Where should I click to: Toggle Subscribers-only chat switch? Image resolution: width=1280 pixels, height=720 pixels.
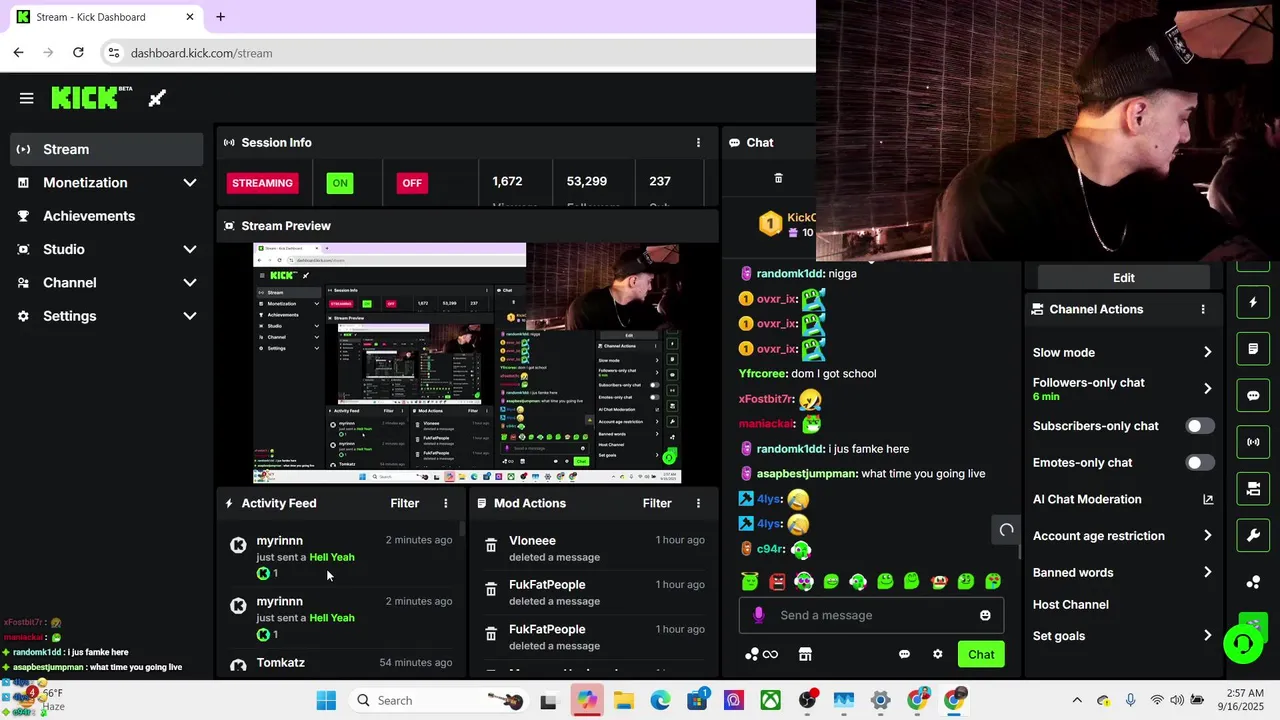(1199, 426)
